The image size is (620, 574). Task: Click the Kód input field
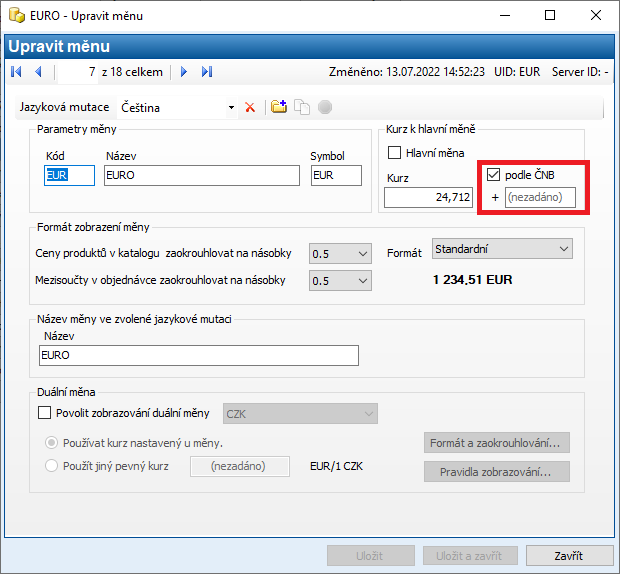pyautogui.click(x=68, y=175)
